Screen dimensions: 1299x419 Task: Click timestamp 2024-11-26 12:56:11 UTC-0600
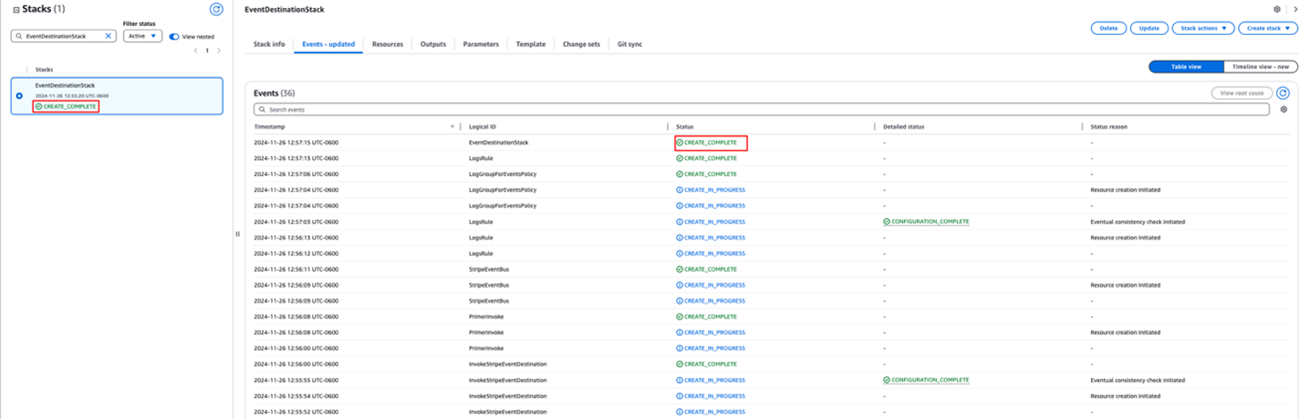(296, 269)
